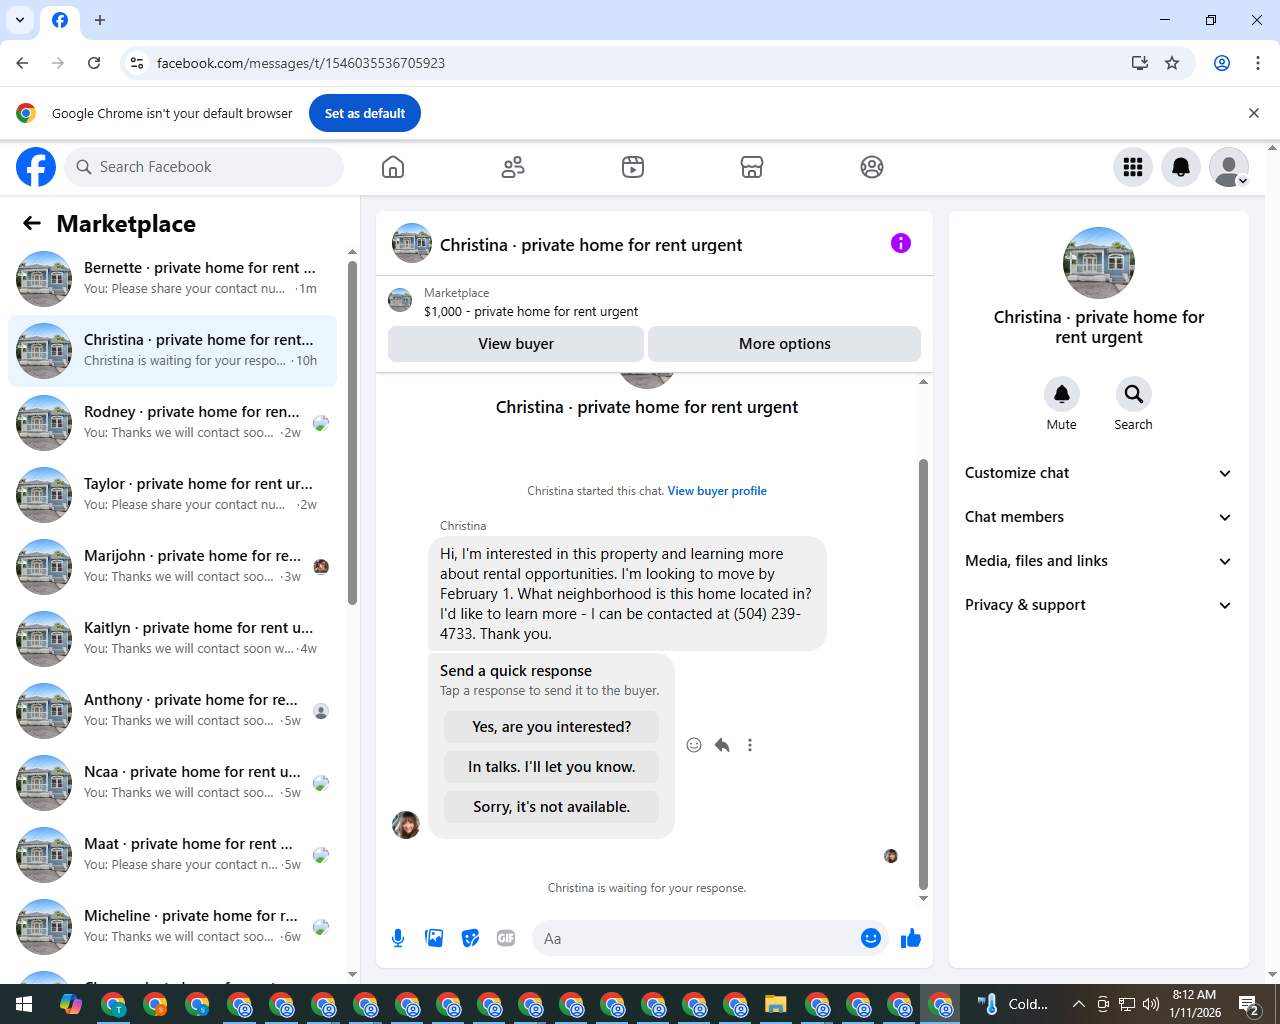Expand Privacy & support section
1280x1024 pixels.
(x=1098, y=605)
